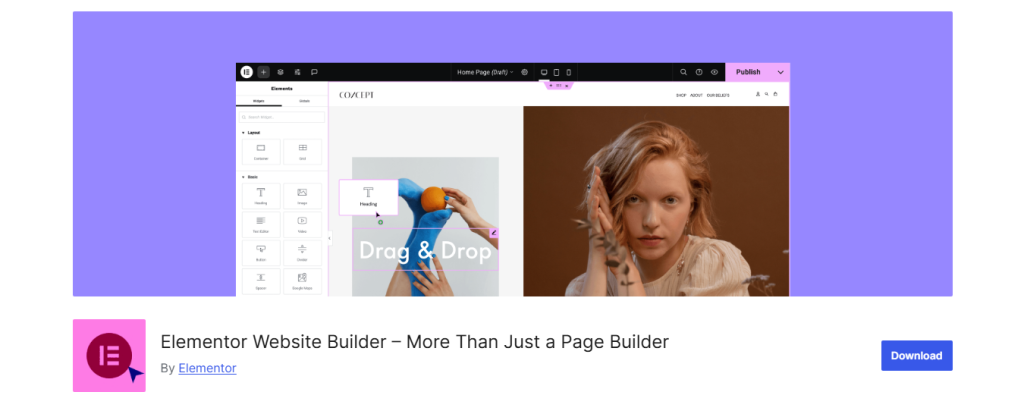The height and width of the screenshot is (414, 1024).
Task: Click the blue Download button
Action: pos(916,355)
